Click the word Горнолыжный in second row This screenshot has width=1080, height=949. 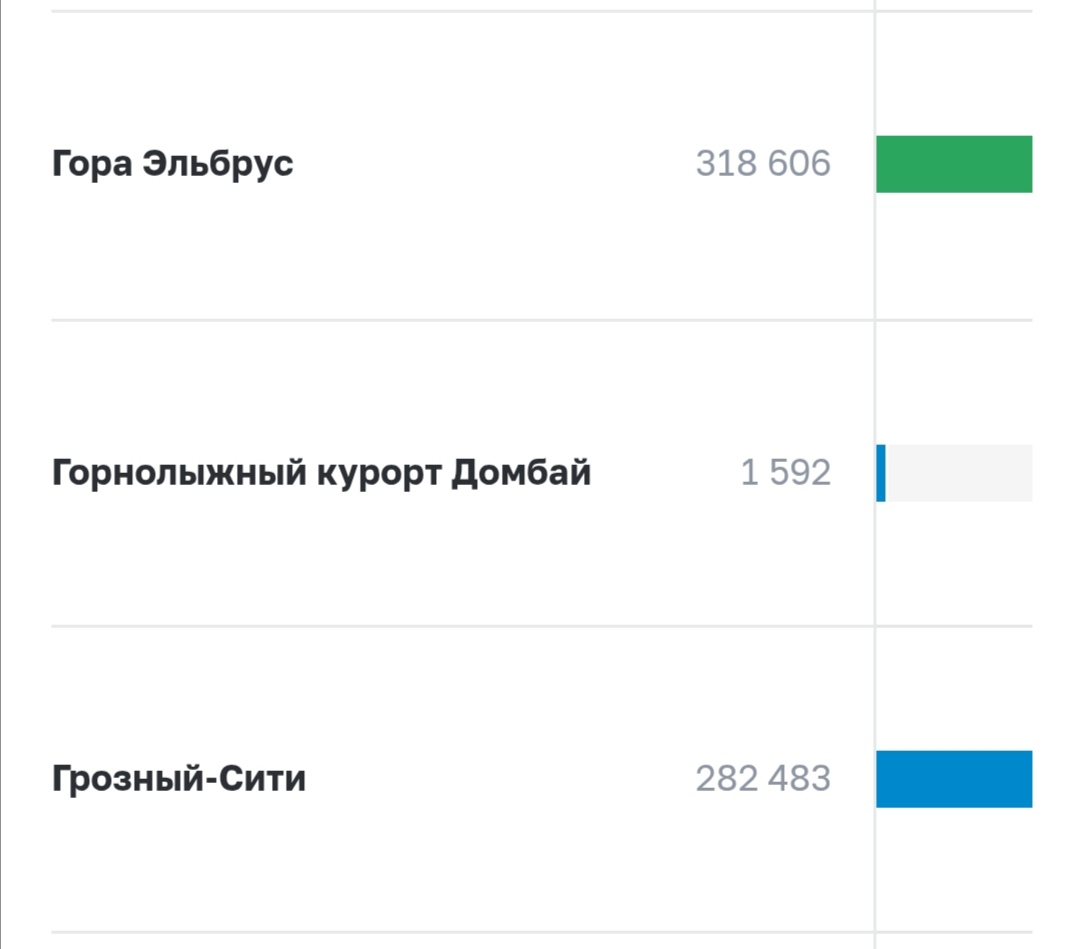click(x=178, y=472)
